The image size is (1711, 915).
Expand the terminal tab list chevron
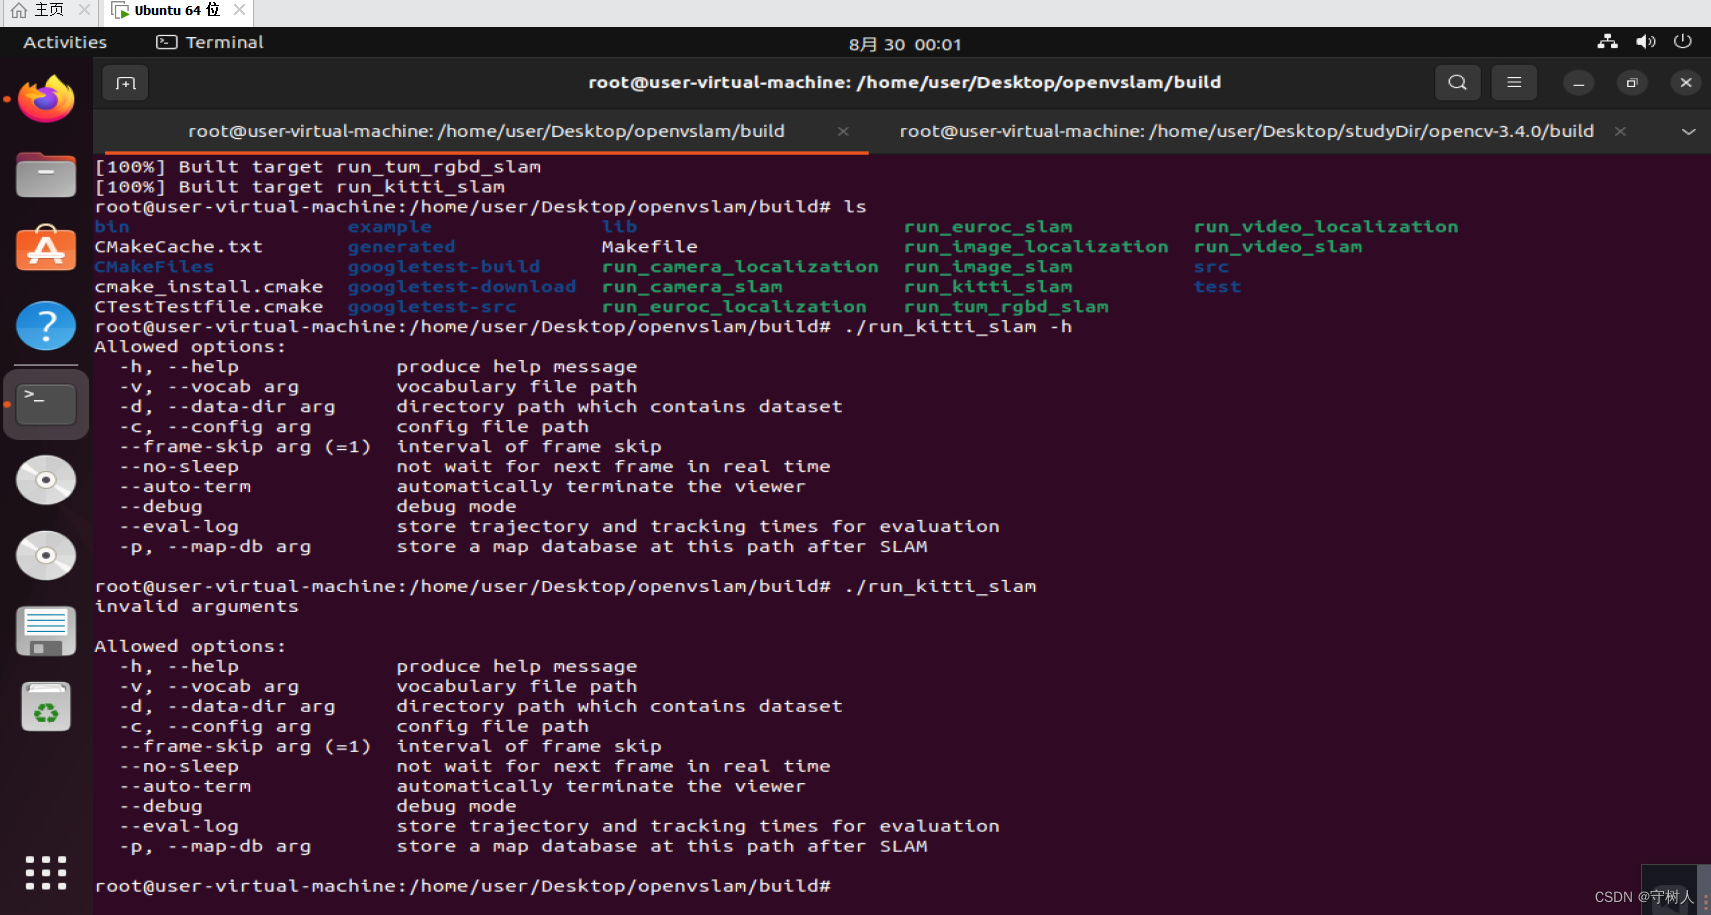1689,132
